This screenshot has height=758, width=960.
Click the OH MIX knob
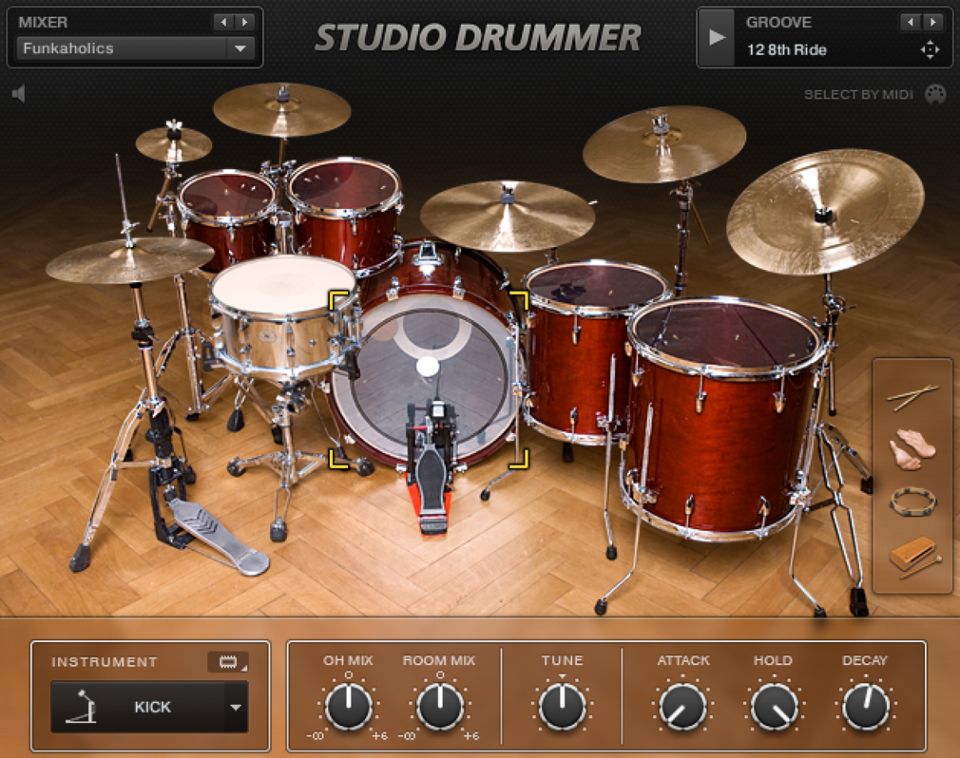[348, 707]
